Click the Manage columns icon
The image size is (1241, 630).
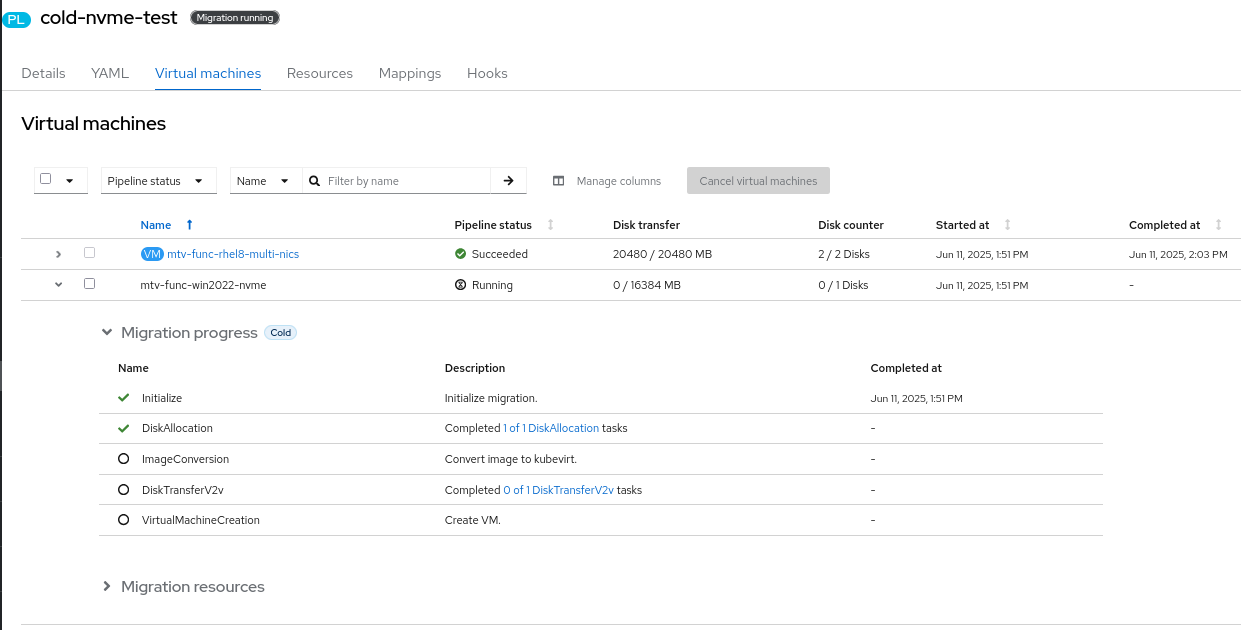559,181
